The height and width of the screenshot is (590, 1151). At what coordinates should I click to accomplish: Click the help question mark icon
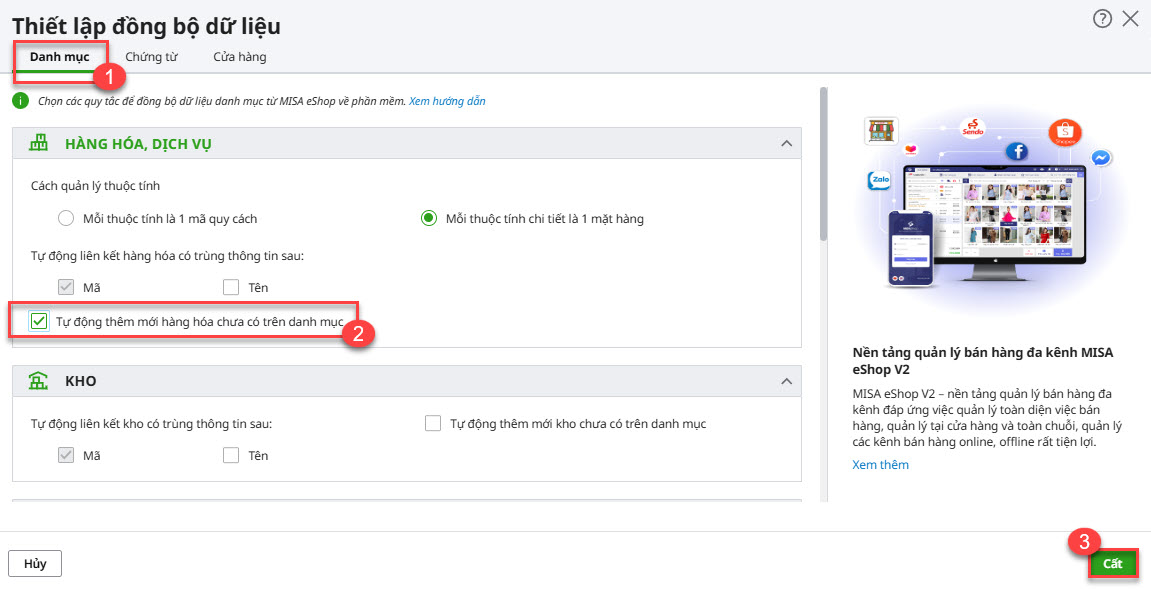pyautogui.click(x=1102, y=19)
